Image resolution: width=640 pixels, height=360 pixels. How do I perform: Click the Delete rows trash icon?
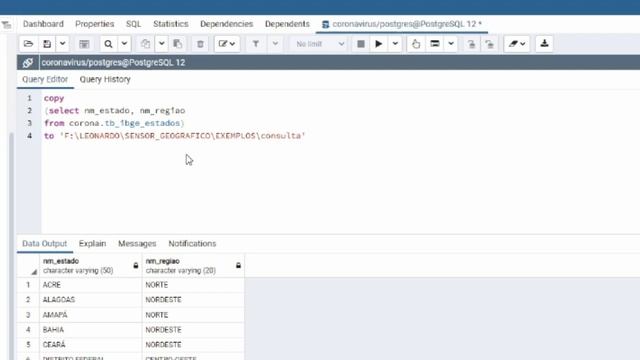(x=200, y=44)
